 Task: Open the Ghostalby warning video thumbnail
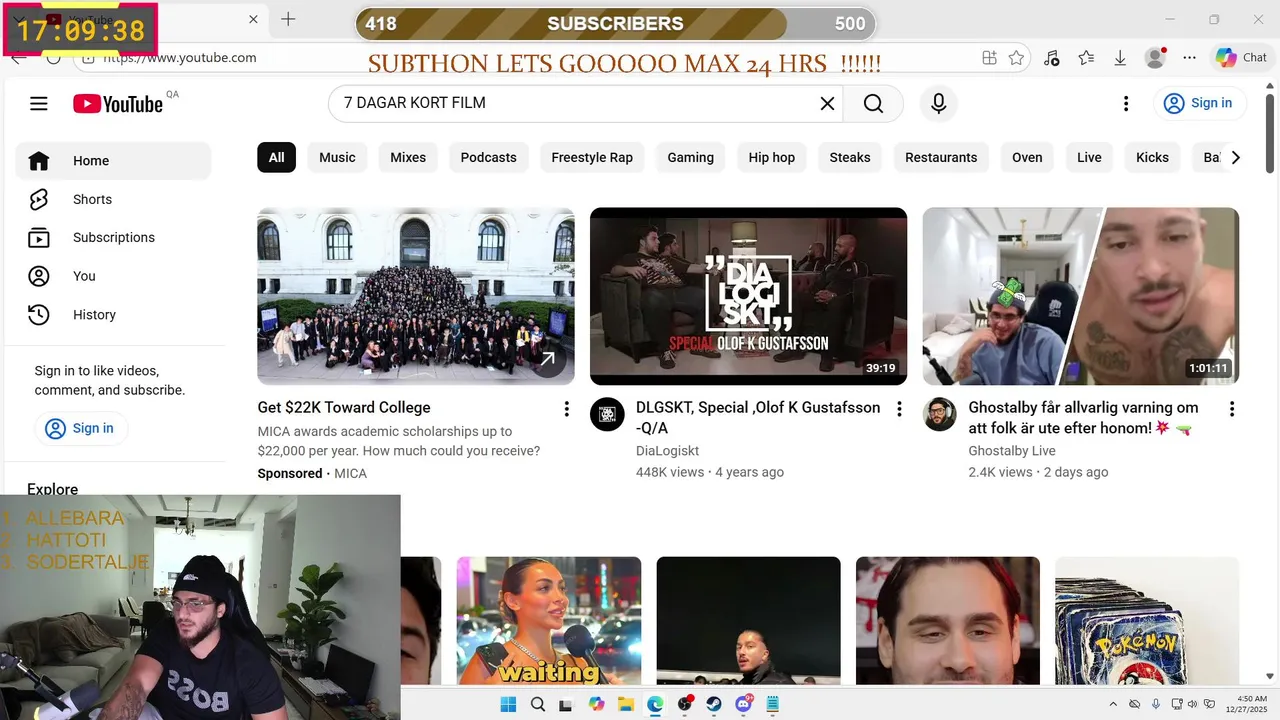coord(1081,296)
